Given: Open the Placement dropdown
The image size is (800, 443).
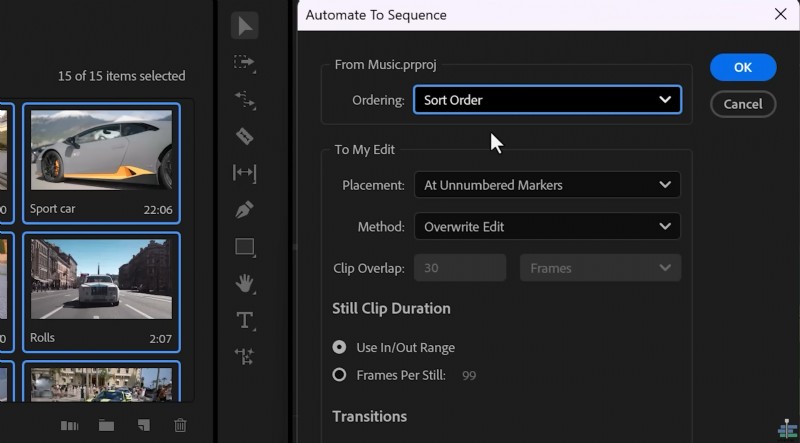Looking at the screenshot, I should (547, 185).
